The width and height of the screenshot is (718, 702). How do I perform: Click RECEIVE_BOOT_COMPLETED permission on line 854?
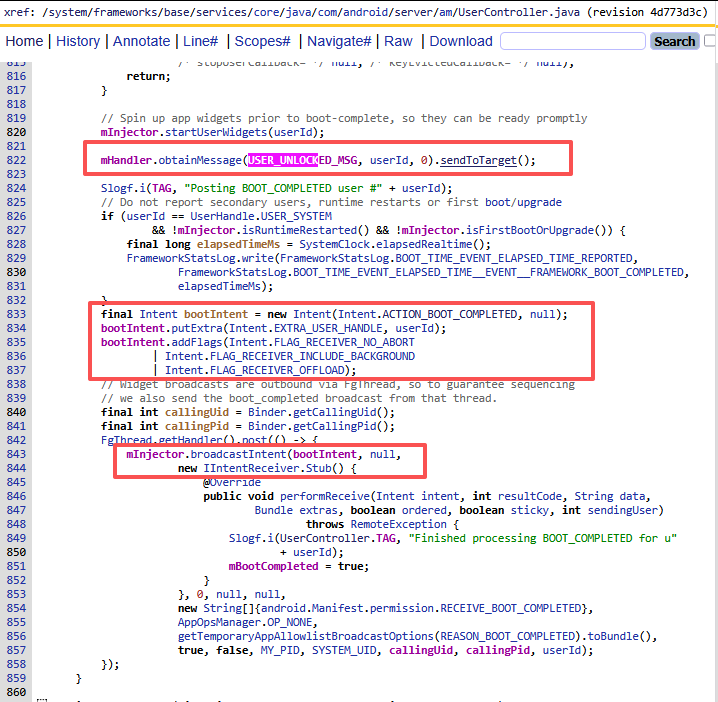click(x=511, y=608)
